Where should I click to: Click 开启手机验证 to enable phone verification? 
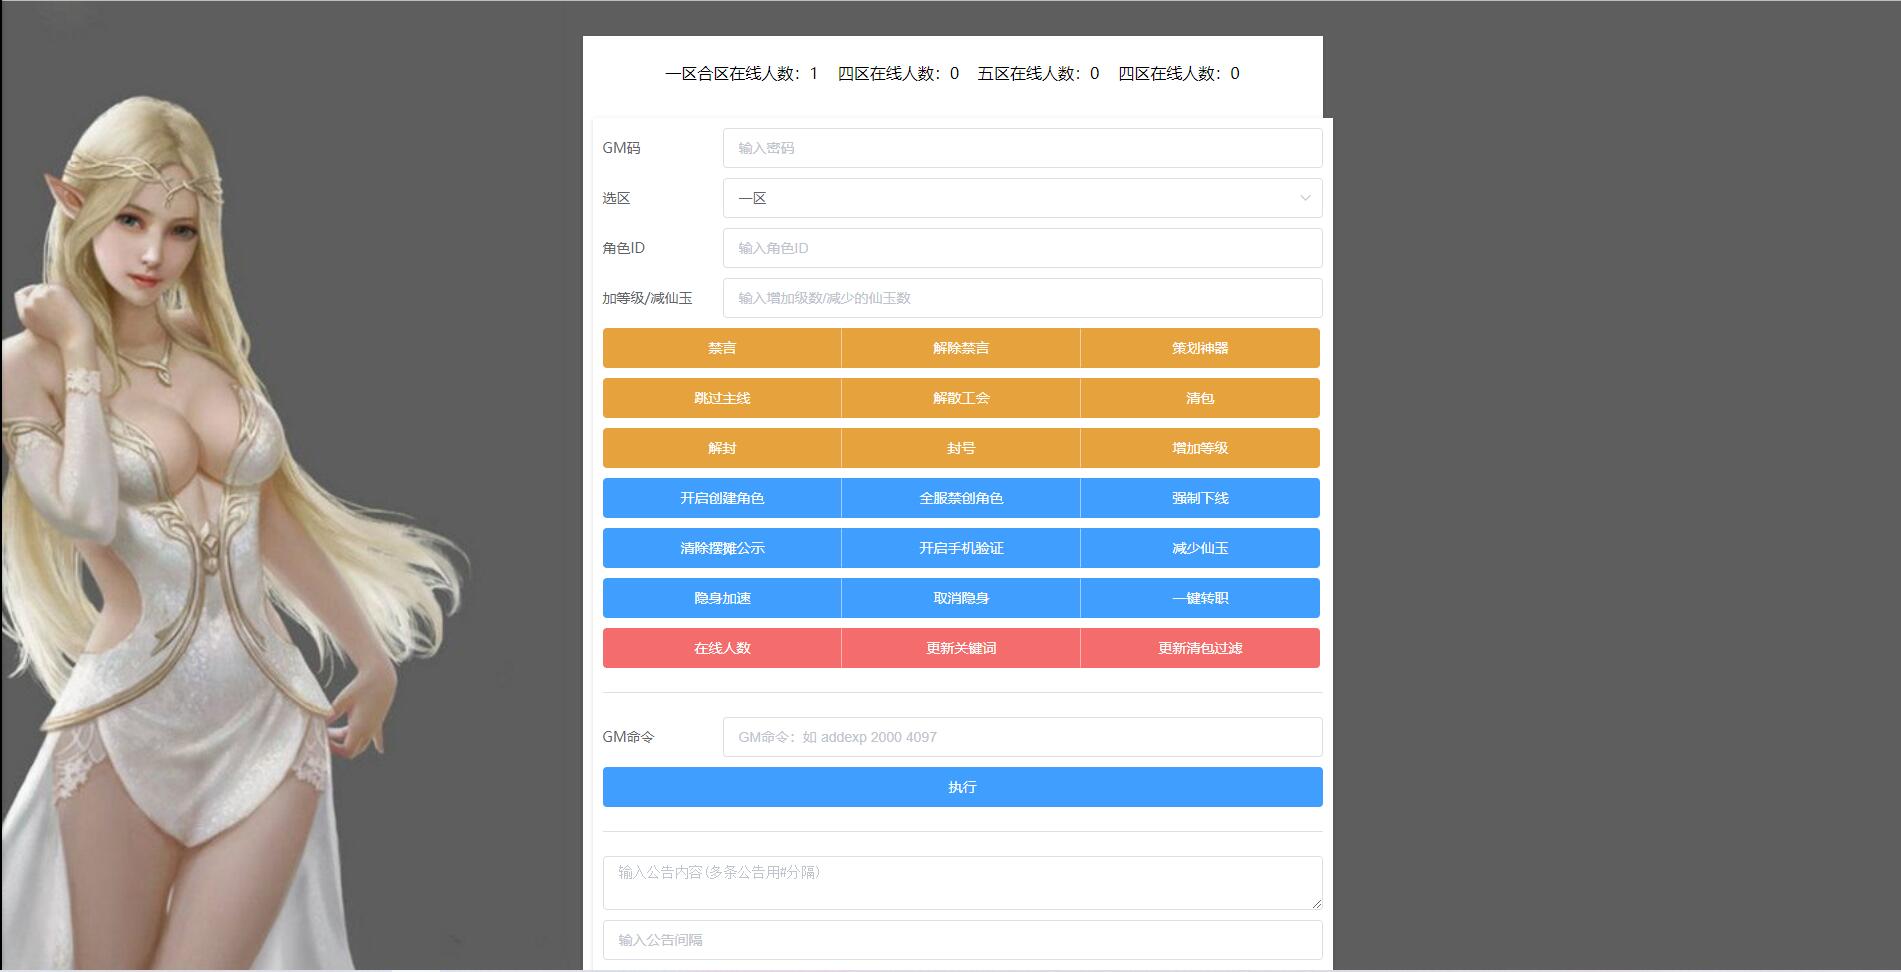click(960, 547)
